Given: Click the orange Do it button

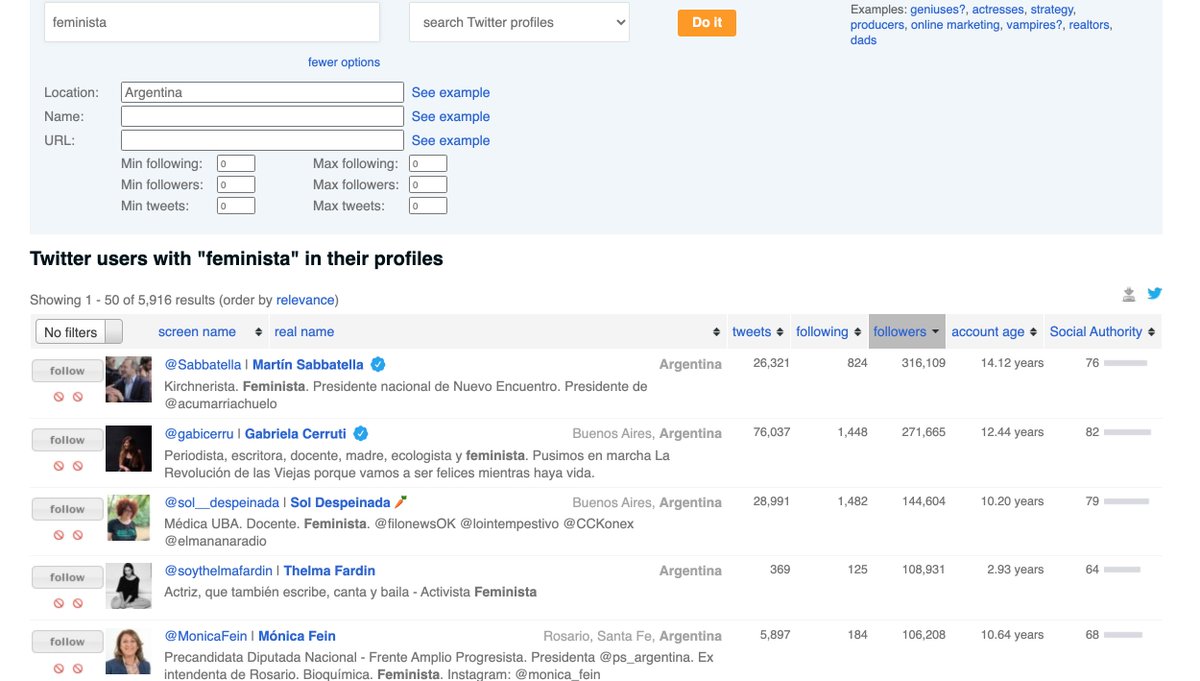Looking at the screenshot, I should (707, 22).
